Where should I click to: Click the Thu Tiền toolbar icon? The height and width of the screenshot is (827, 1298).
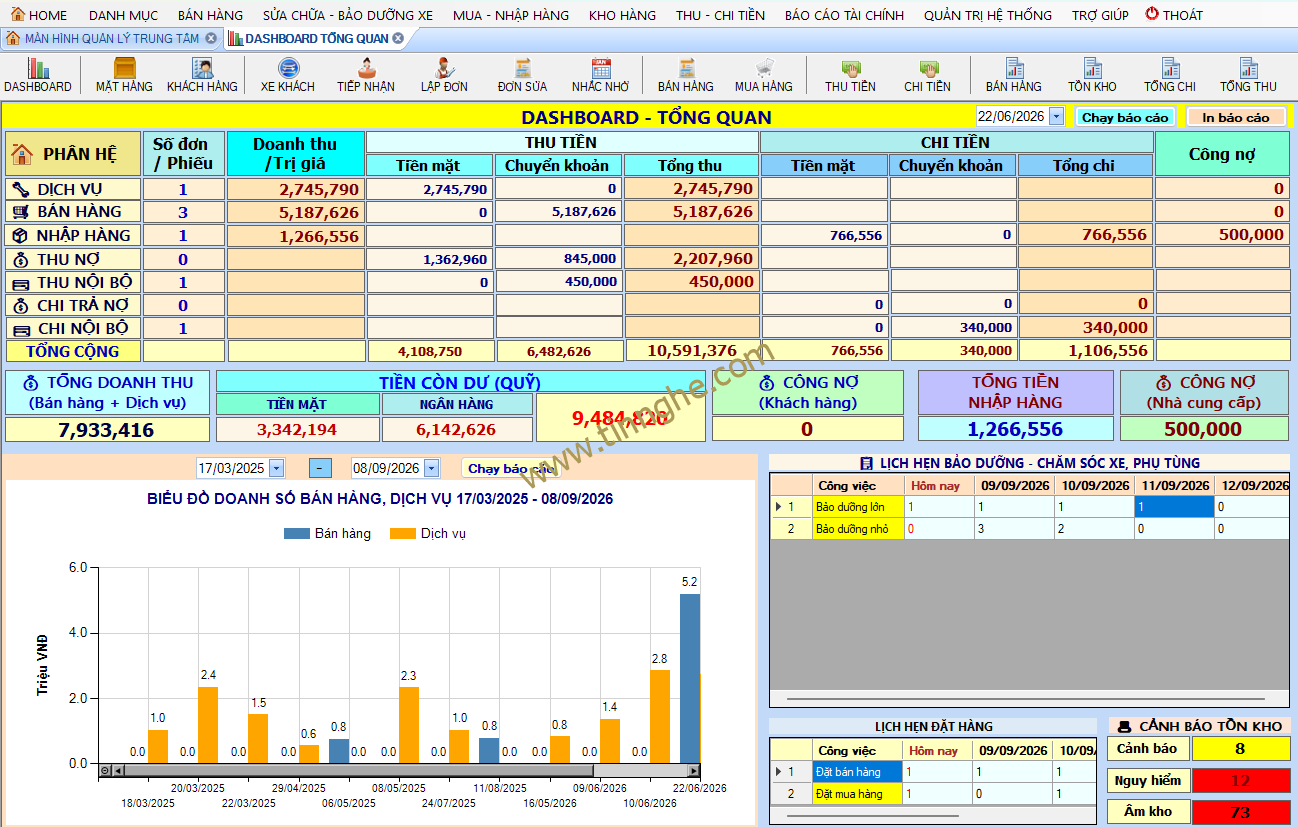850,75
